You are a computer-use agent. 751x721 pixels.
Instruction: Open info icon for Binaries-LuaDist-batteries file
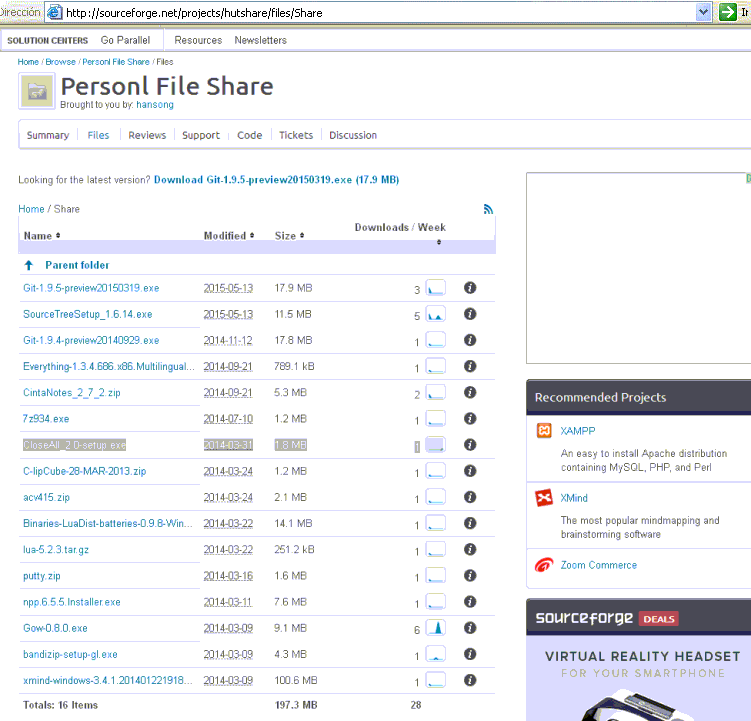click(470, 523)
